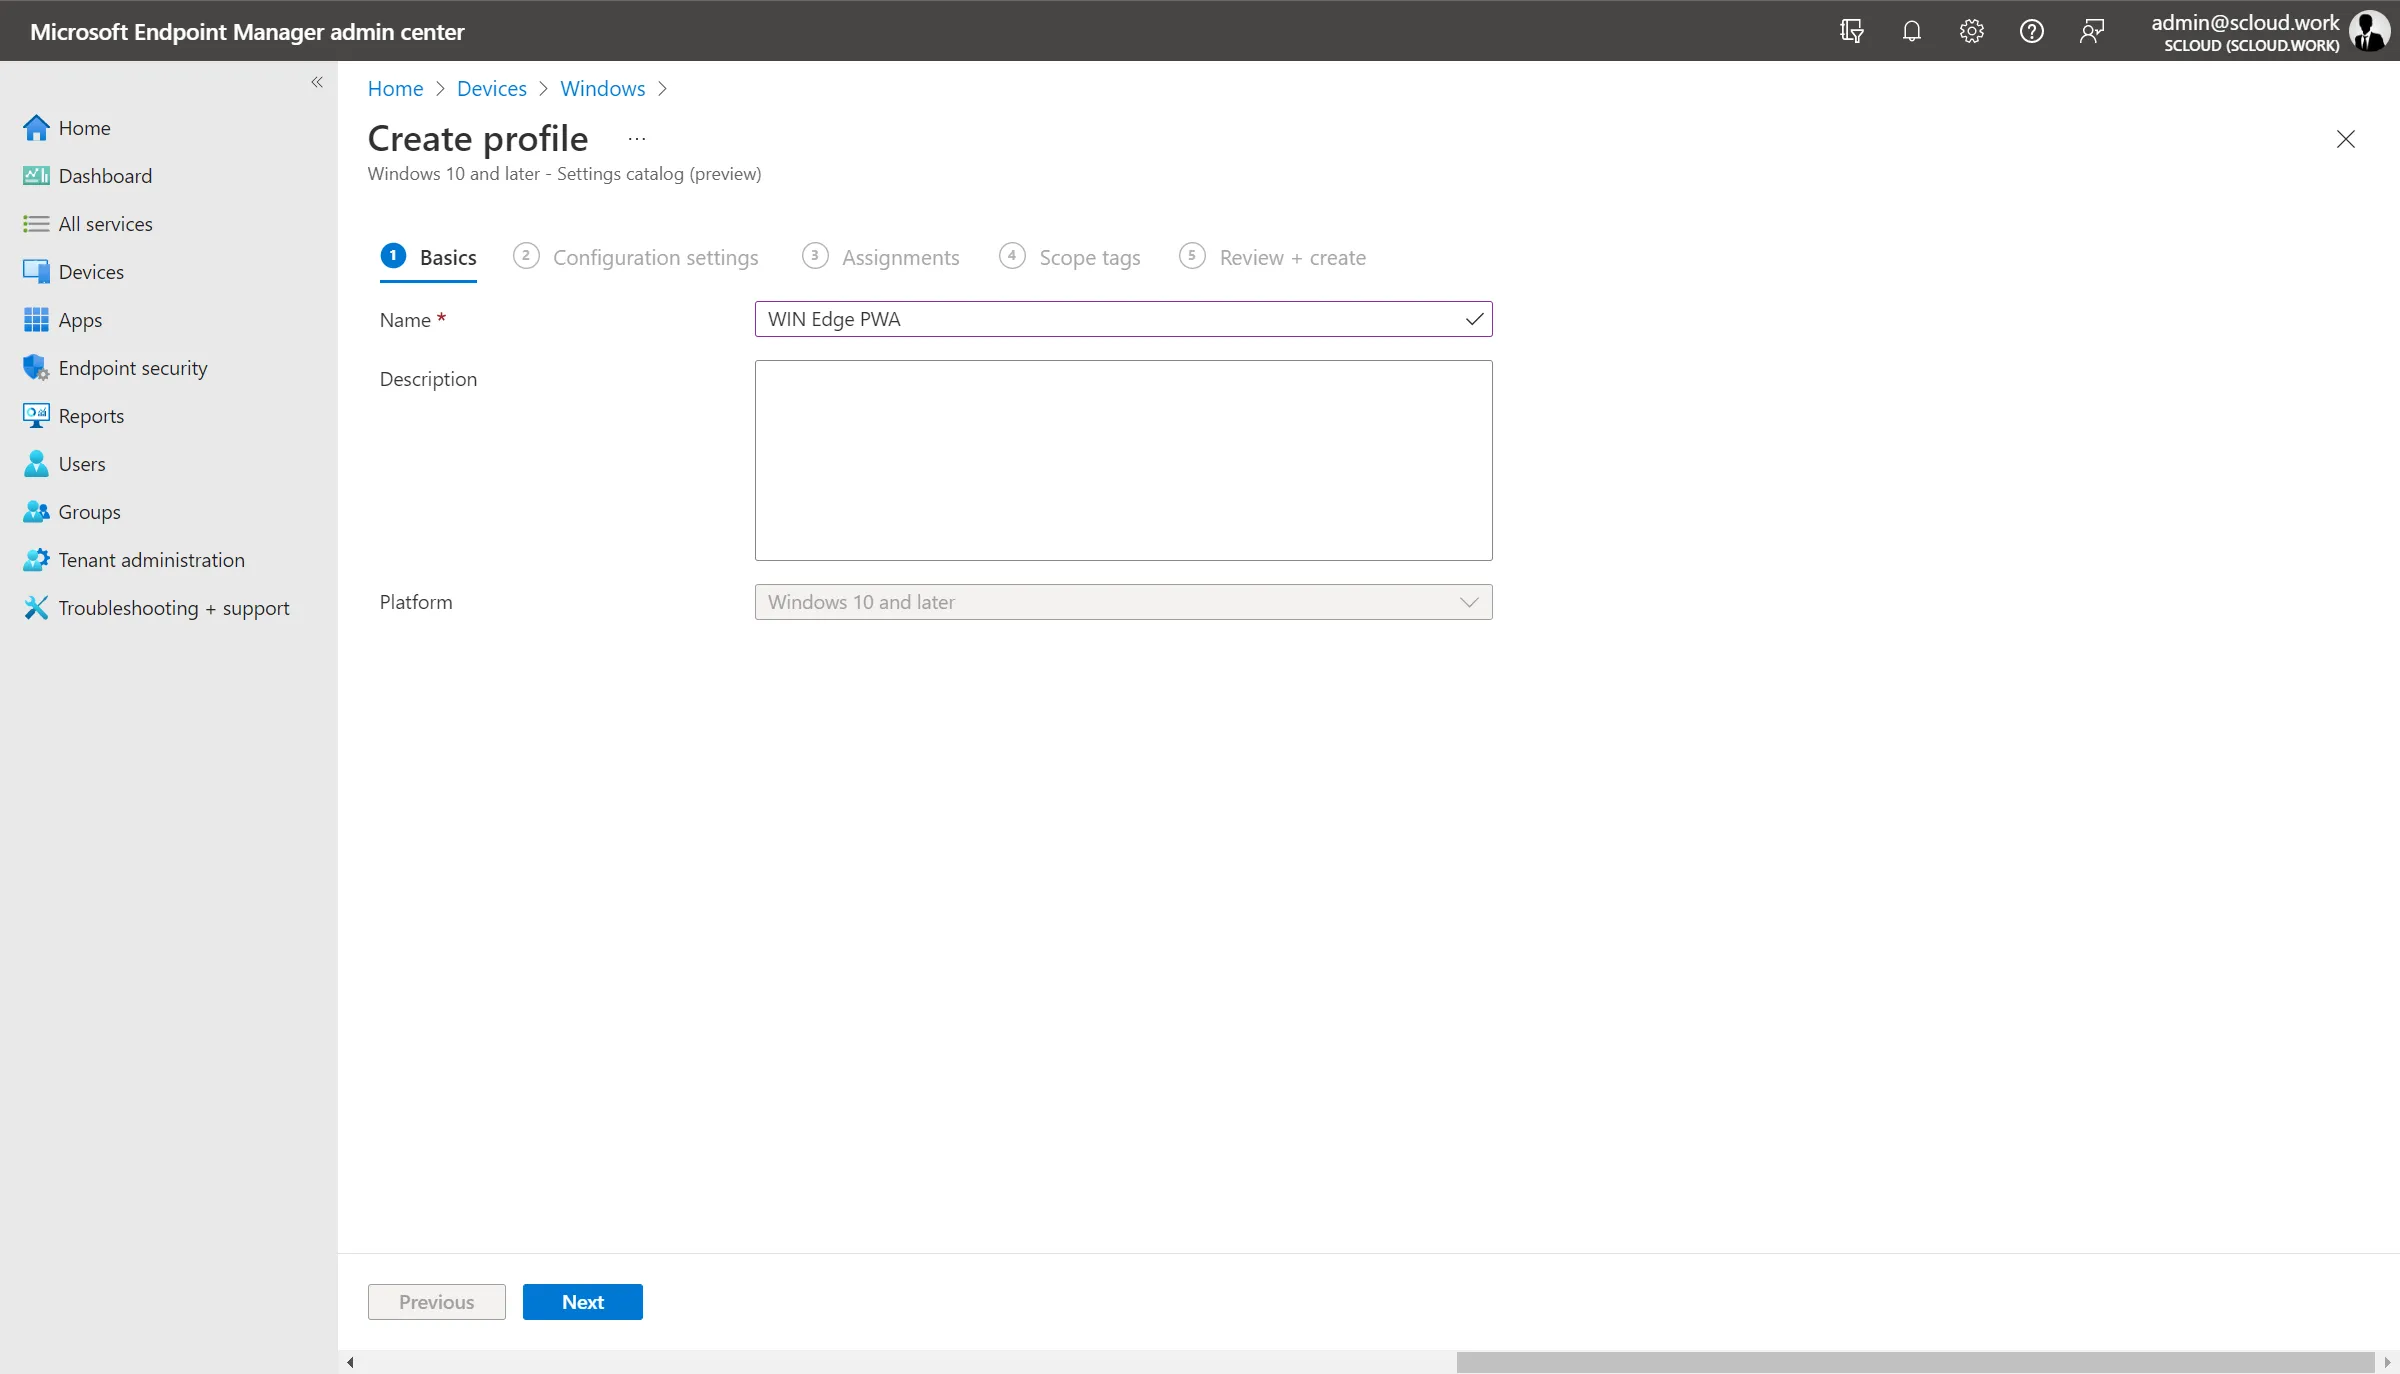Click the Endpoint security shield icon
Image resolution: width=2400 pixels, height=1374 pixels.
[x=36, y=368]
